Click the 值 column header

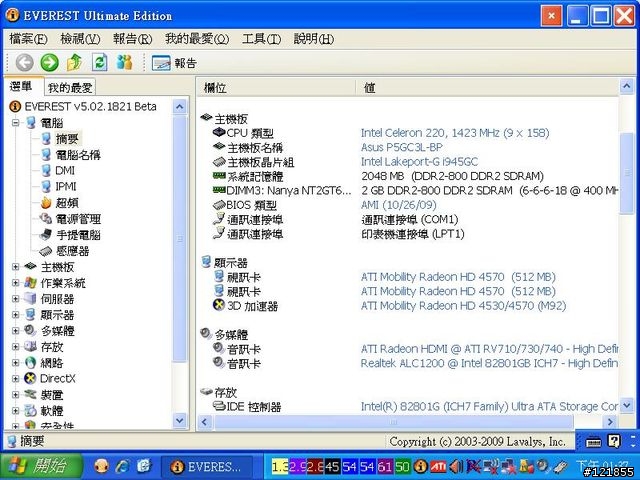click(x=487, y=87)
